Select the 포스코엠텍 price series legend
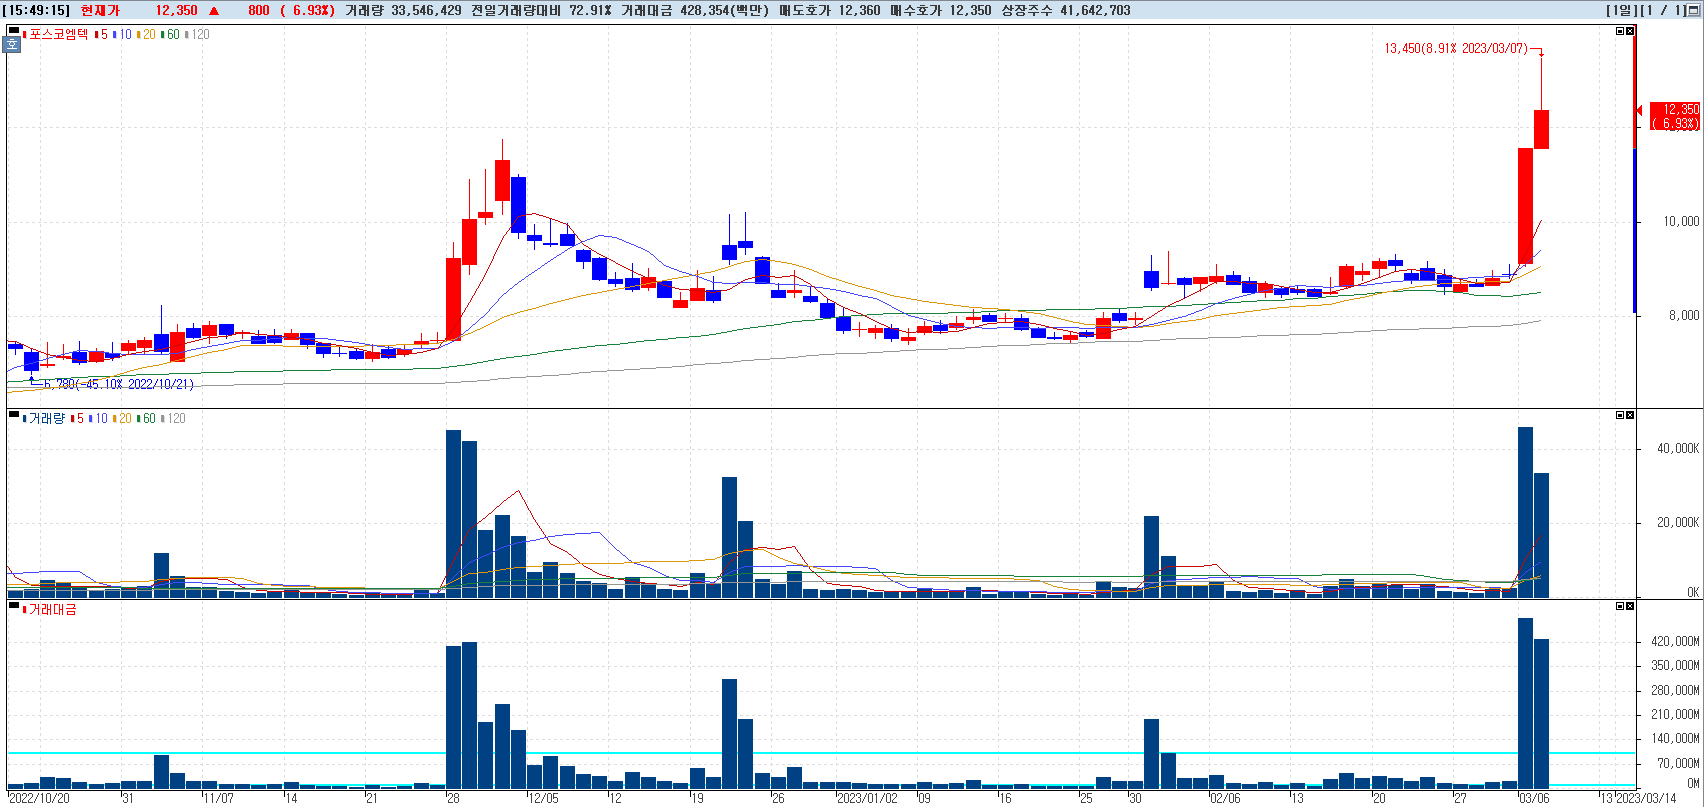The image size is (1704, 807). (56, 34)
